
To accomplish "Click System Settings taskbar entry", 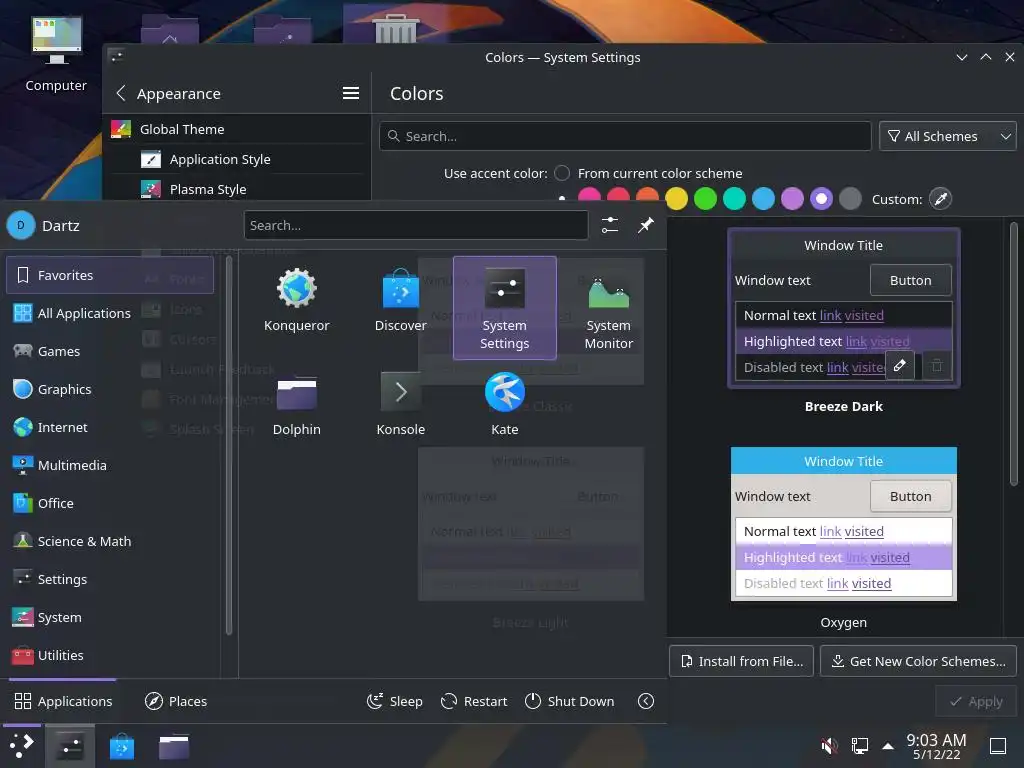I will point(70,746).
